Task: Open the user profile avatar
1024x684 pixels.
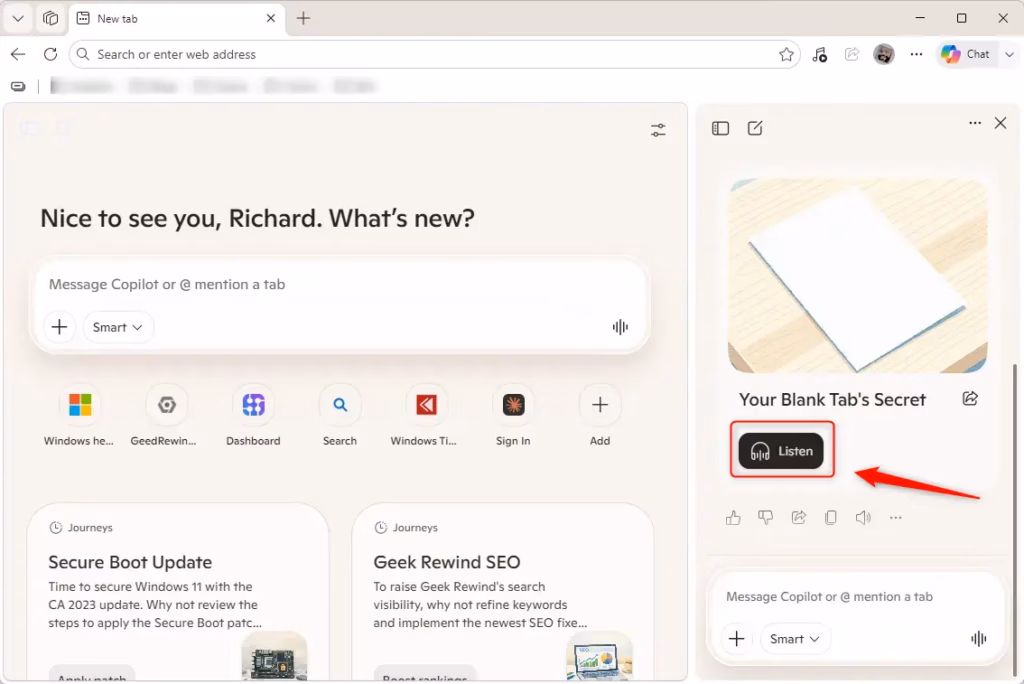Action: [x=884, y=54]
